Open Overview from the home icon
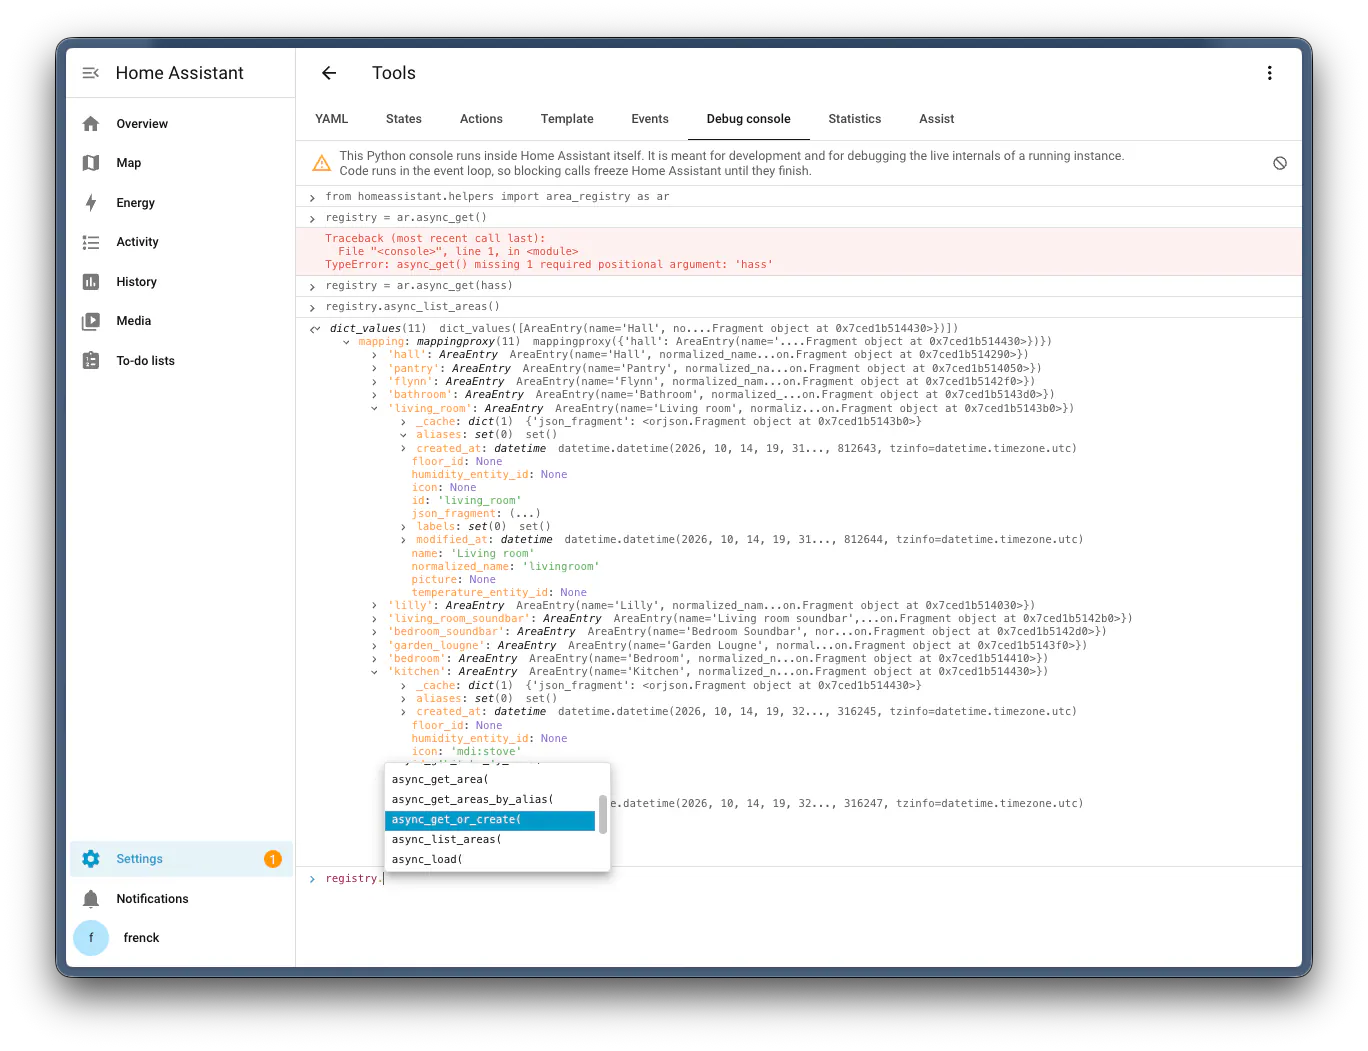Image resolution: width=1368 pixels, height=1051 pixels. (91, 124)
